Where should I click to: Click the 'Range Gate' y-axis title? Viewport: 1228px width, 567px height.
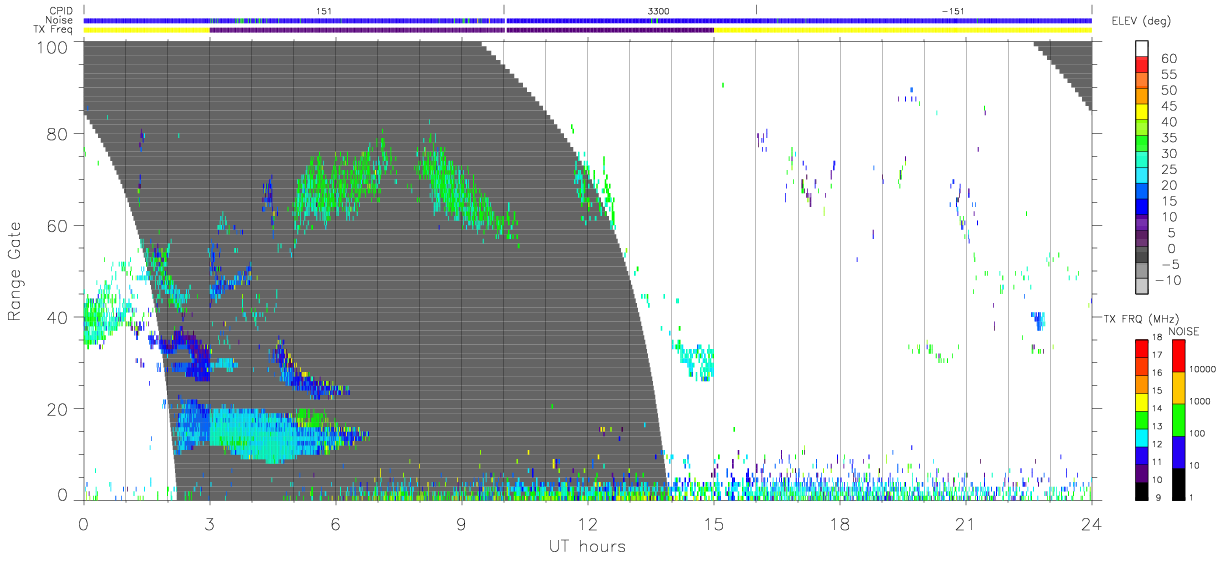coord(16,272)
